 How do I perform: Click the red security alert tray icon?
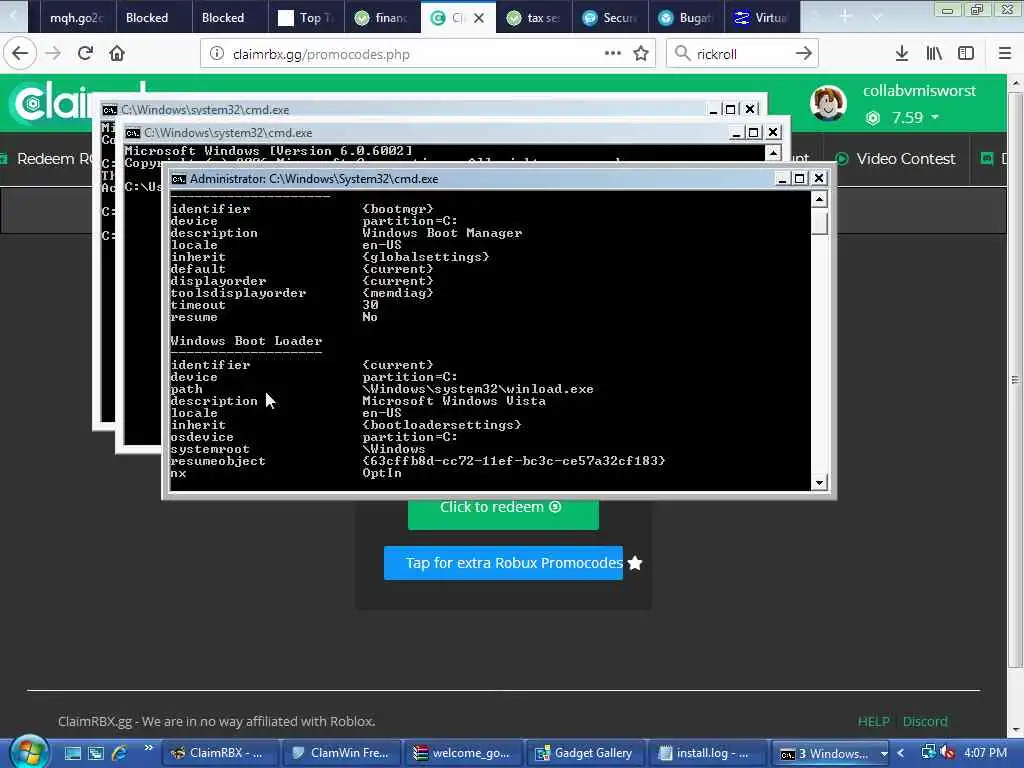click(948, 753)
